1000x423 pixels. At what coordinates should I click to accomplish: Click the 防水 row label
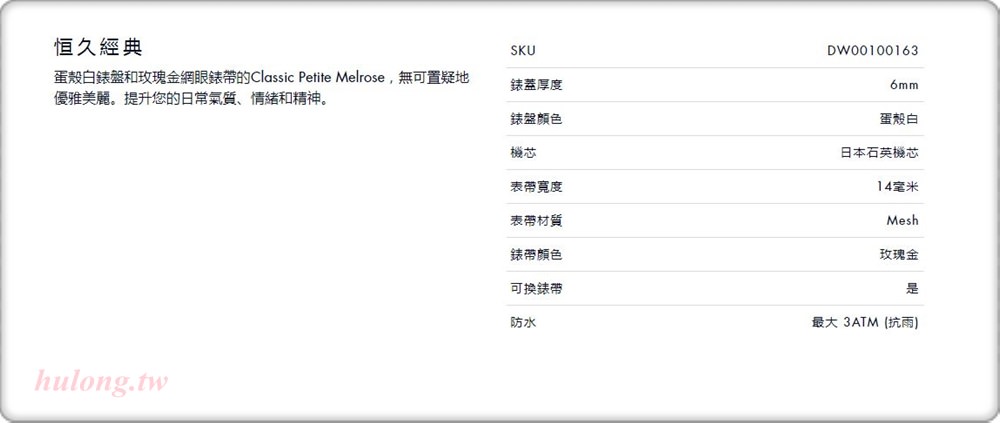[523, 323]
